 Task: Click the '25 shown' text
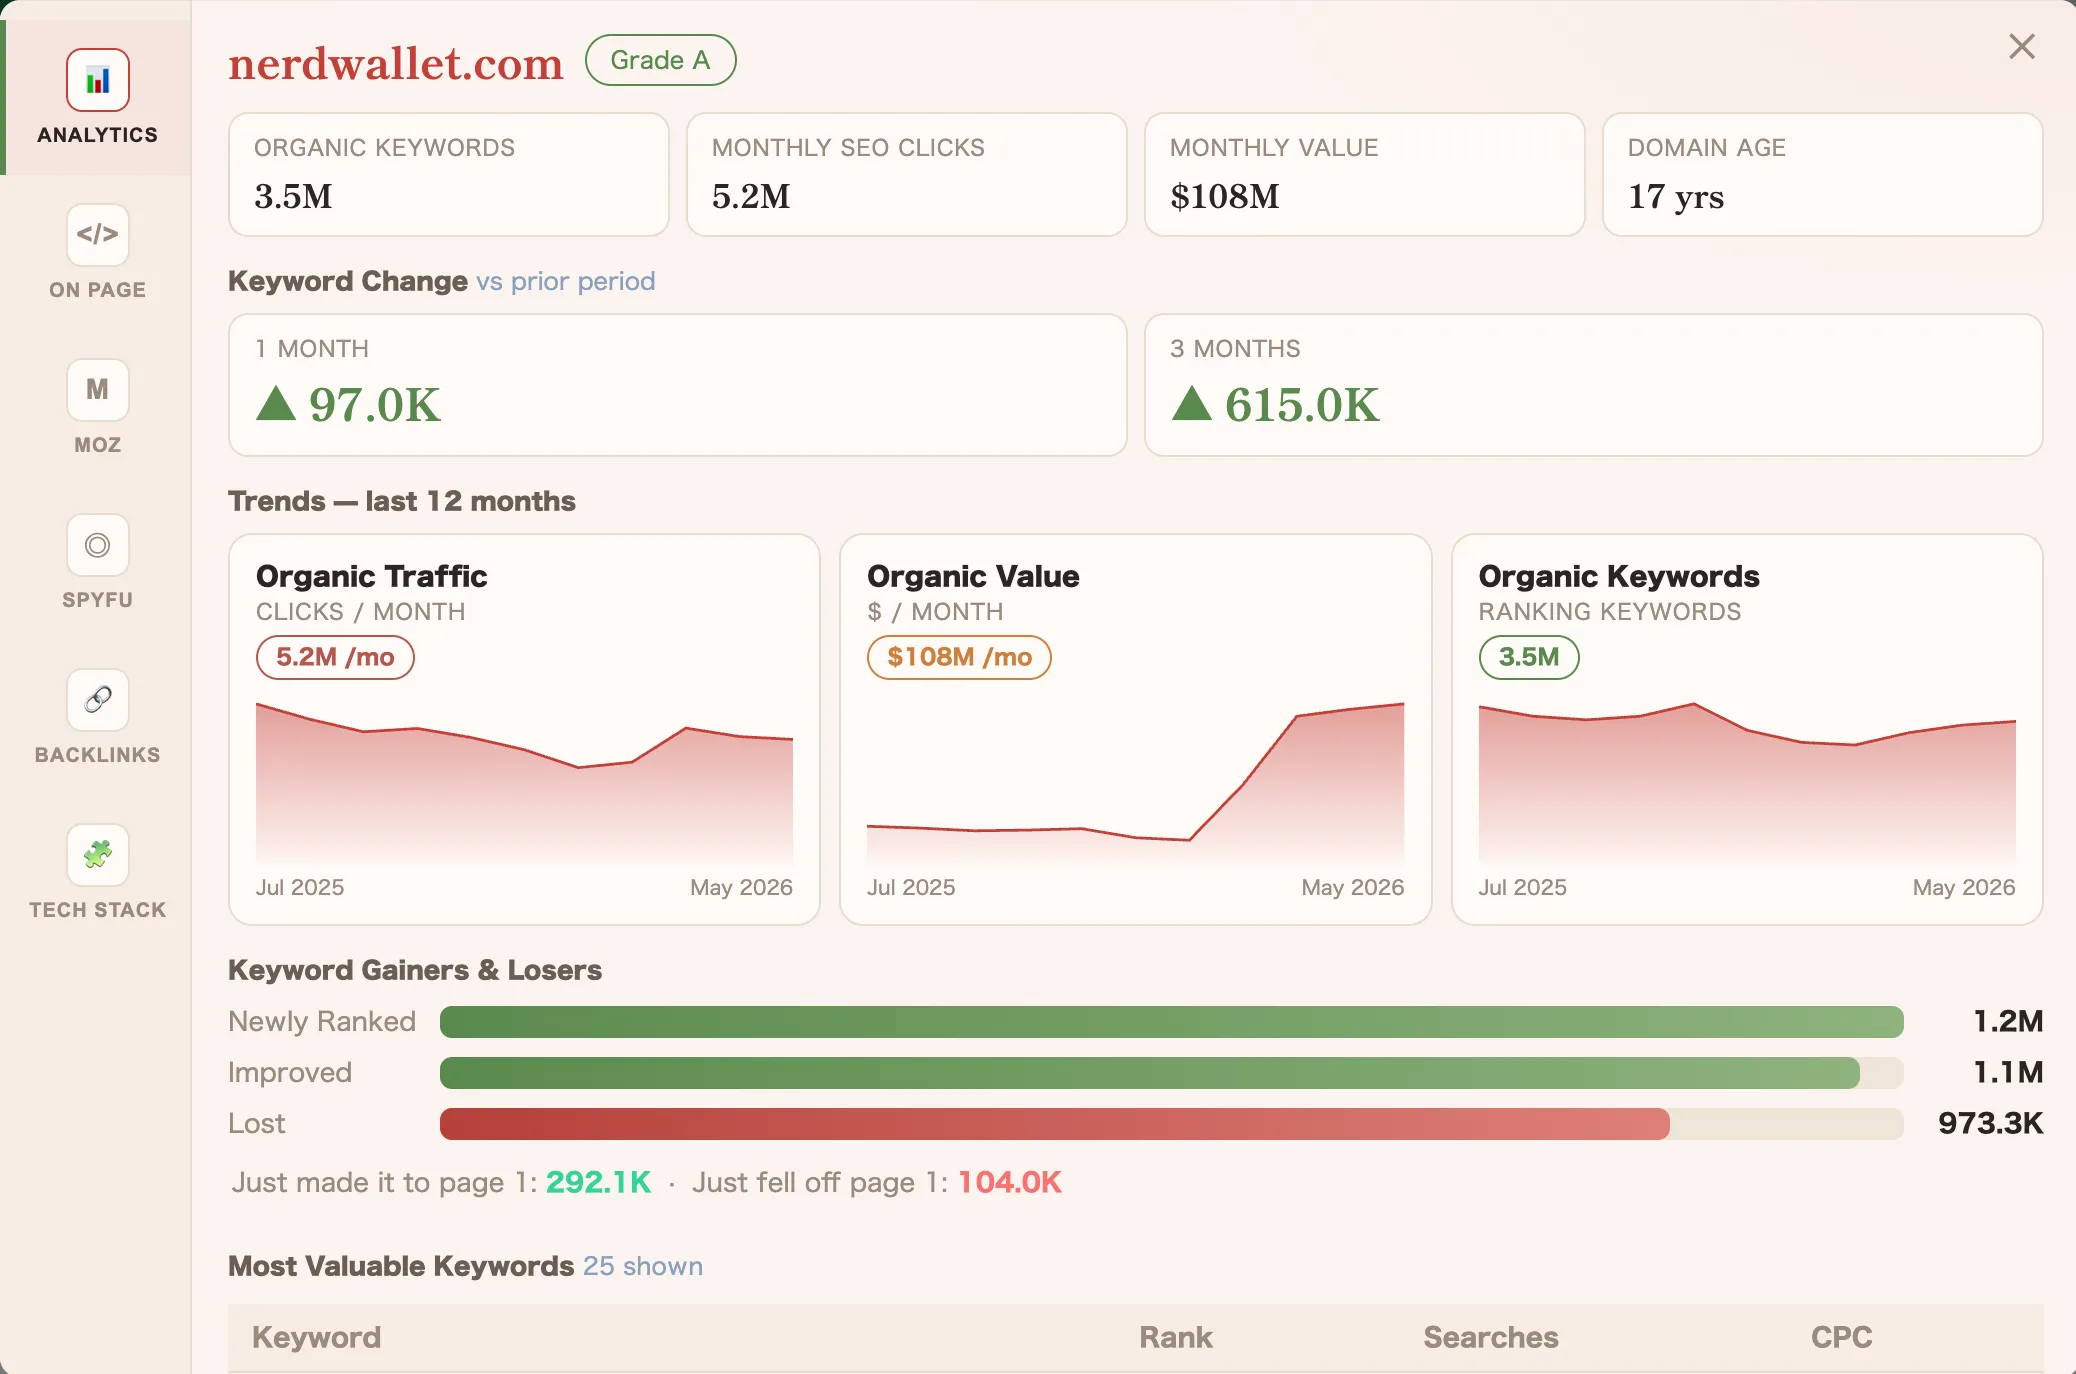(x=643, y=1266)
